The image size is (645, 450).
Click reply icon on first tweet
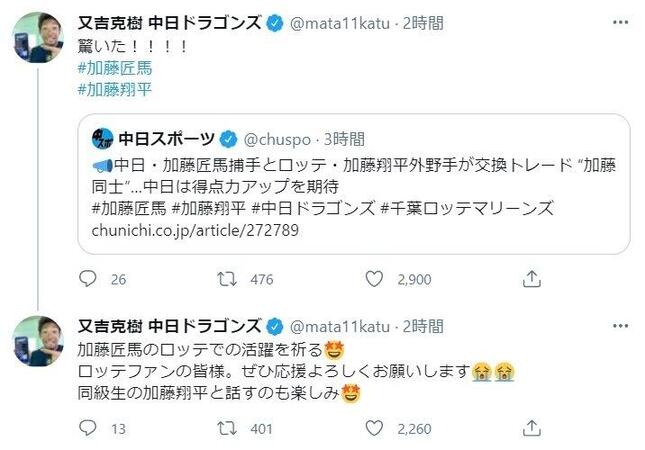88,279
